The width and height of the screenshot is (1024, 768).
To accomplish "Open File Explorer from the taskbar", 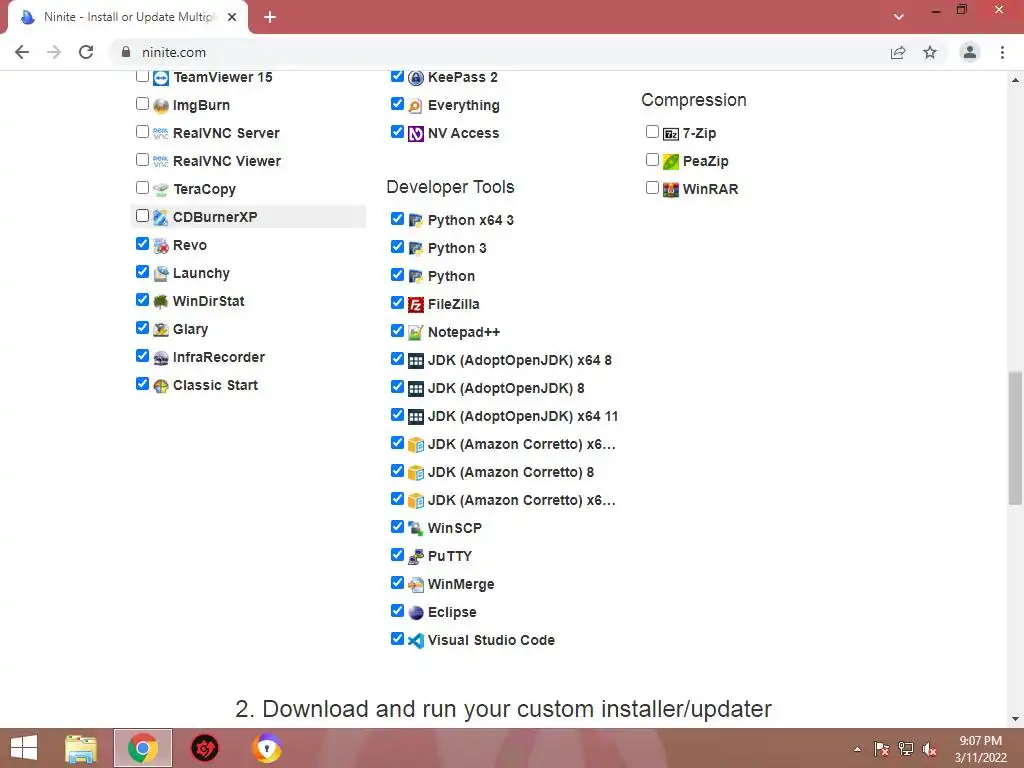I will pos(81,748).
